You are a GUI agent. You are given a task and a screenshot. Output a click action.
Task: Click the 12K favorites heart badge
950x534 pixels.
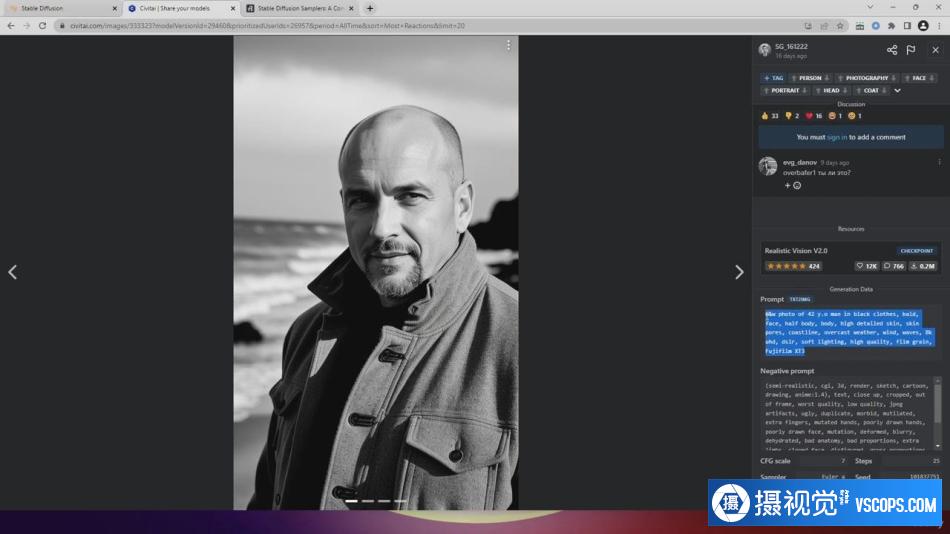867,266
